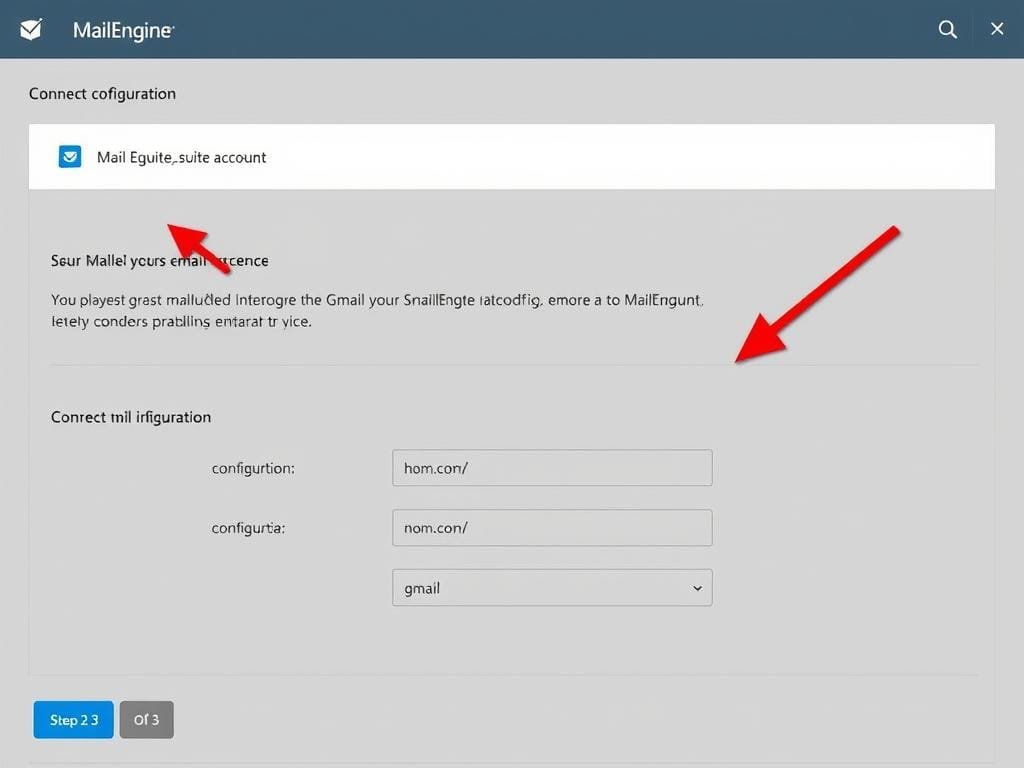Close the dialog with the X icon
The image size is (1024, 768).
[996, 30]
